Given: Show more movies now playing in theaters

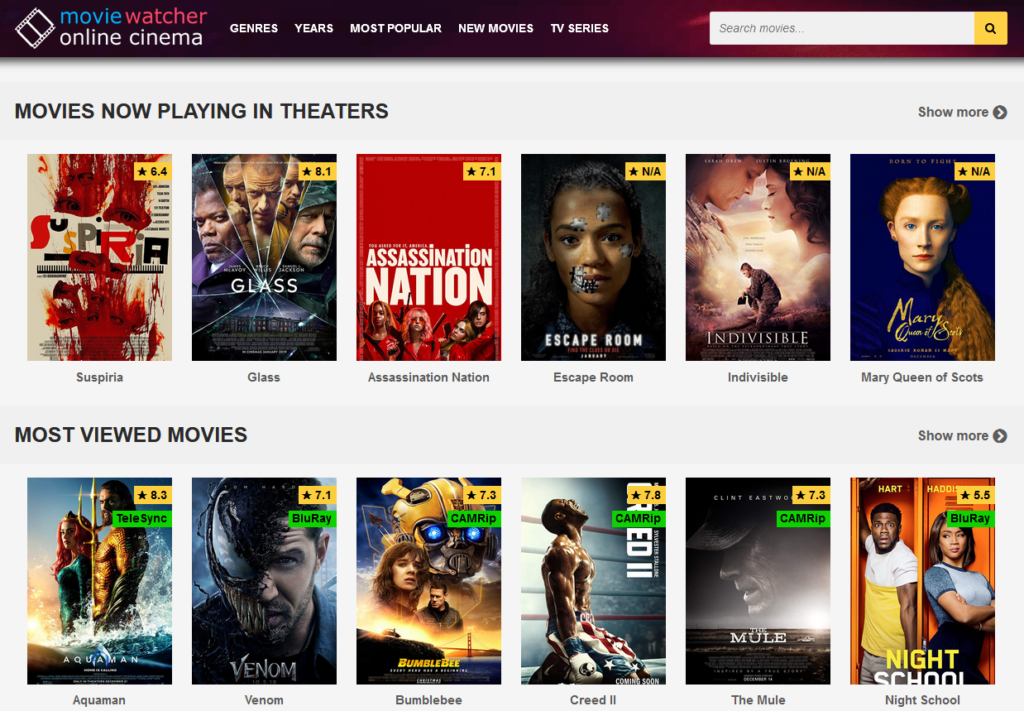Looking at the screenshot, I should point(962,112).
